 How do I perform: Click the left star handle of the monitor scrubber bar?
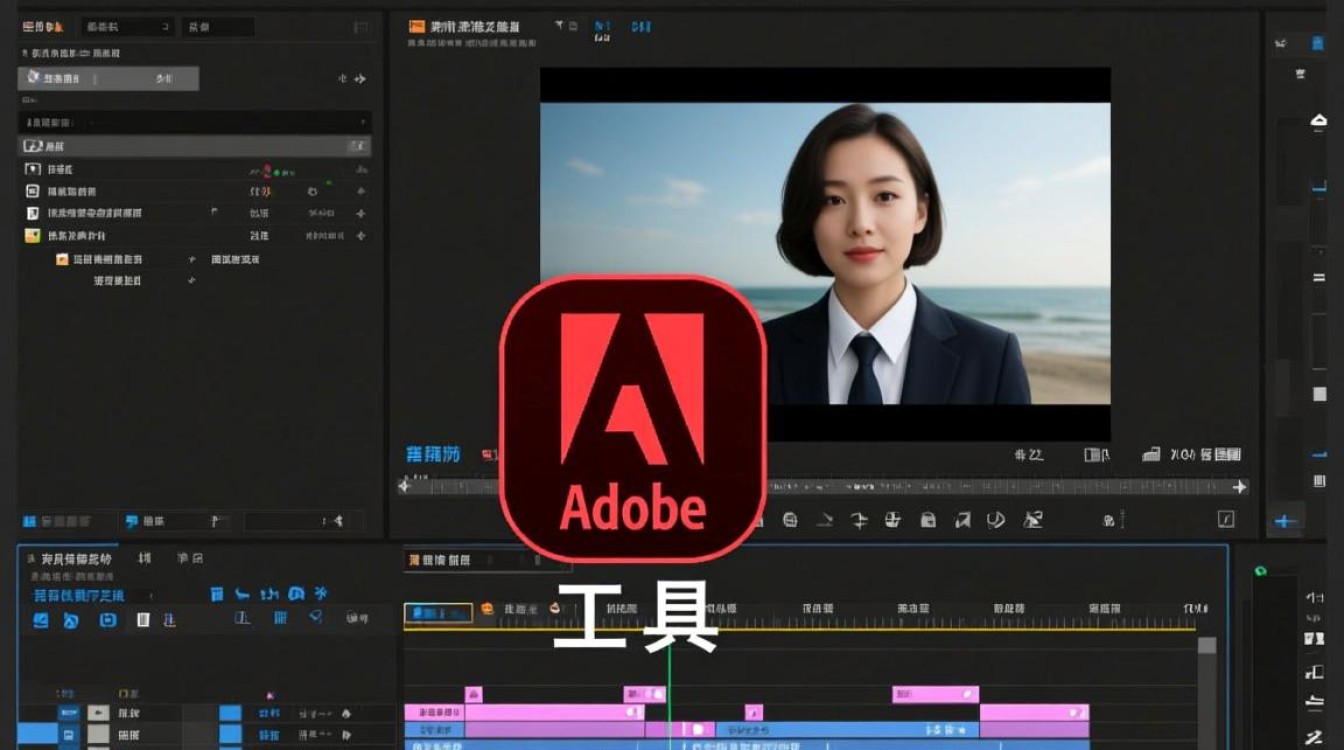pos(404,486)
